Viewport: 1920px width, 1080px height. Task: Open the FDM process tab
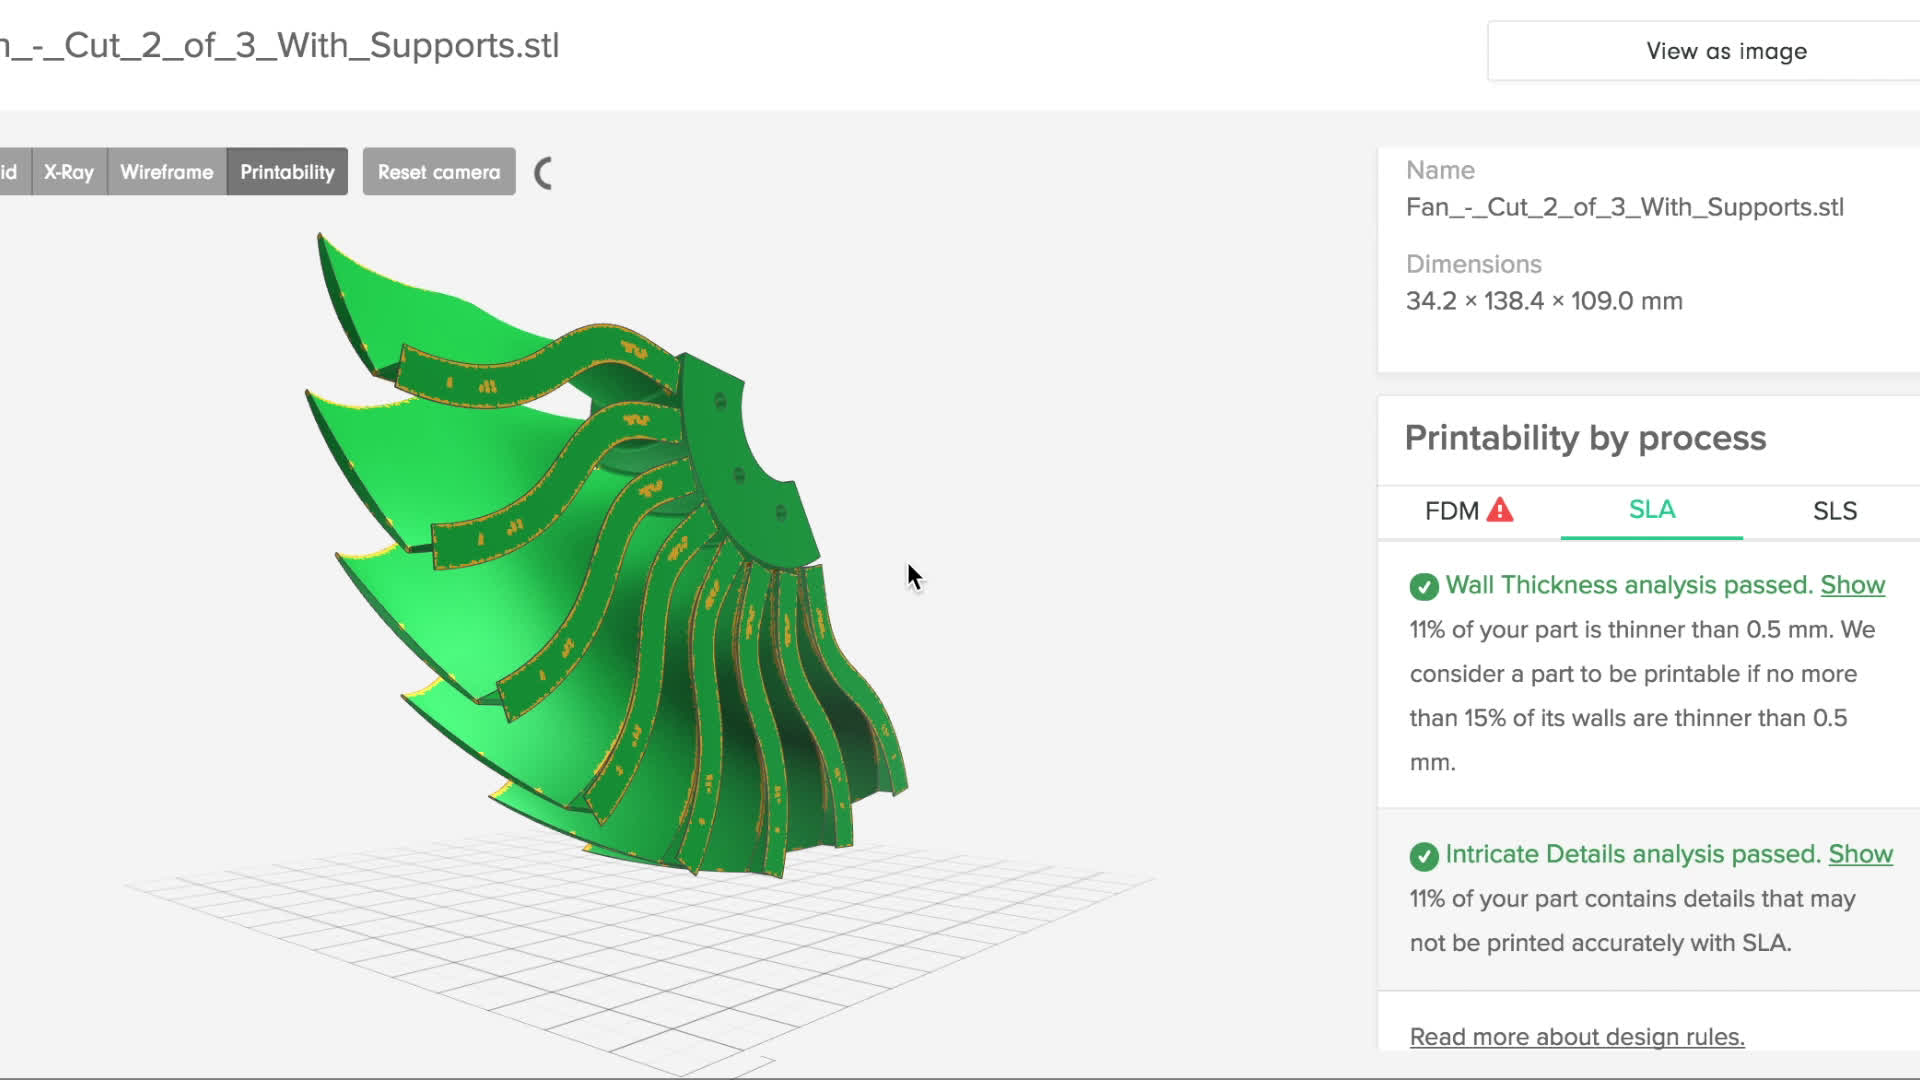[1451, 511]
